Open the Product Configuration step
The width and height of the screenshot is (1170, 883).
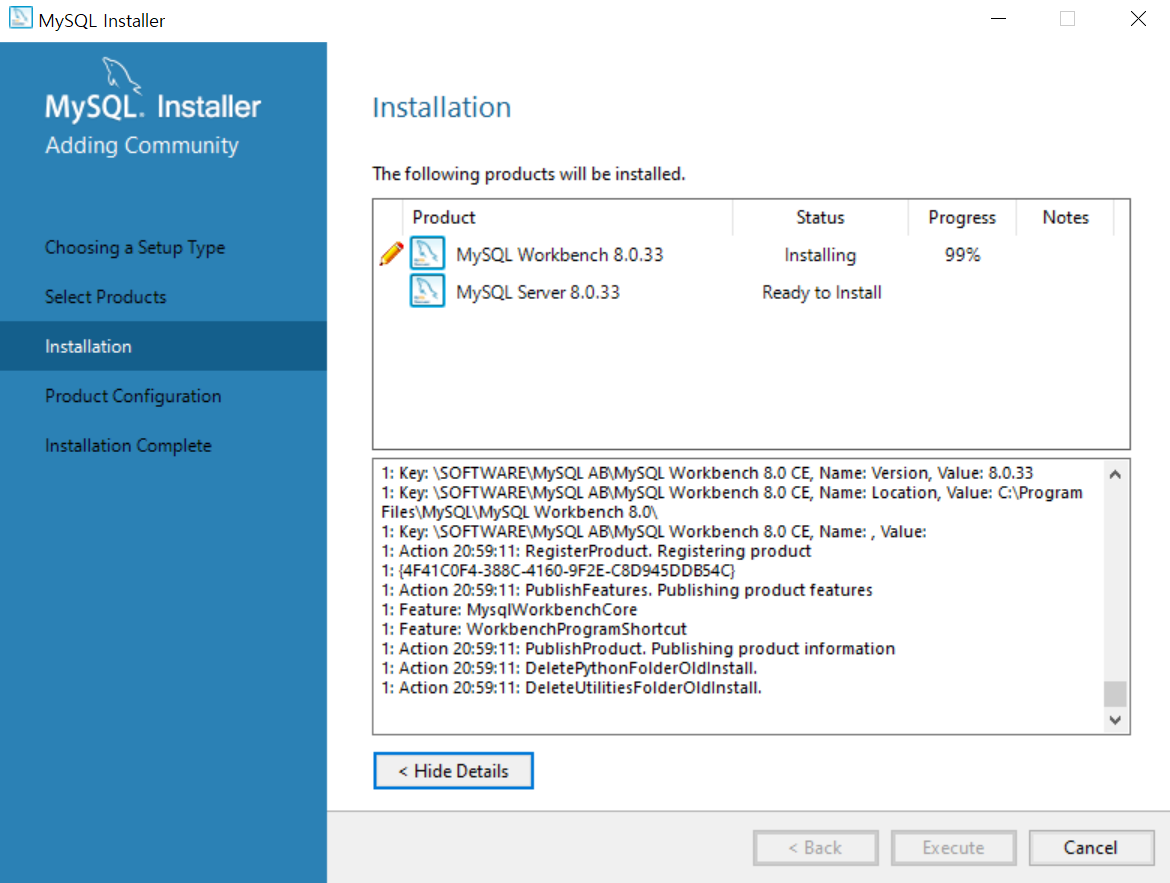click(x=133, y=396)
